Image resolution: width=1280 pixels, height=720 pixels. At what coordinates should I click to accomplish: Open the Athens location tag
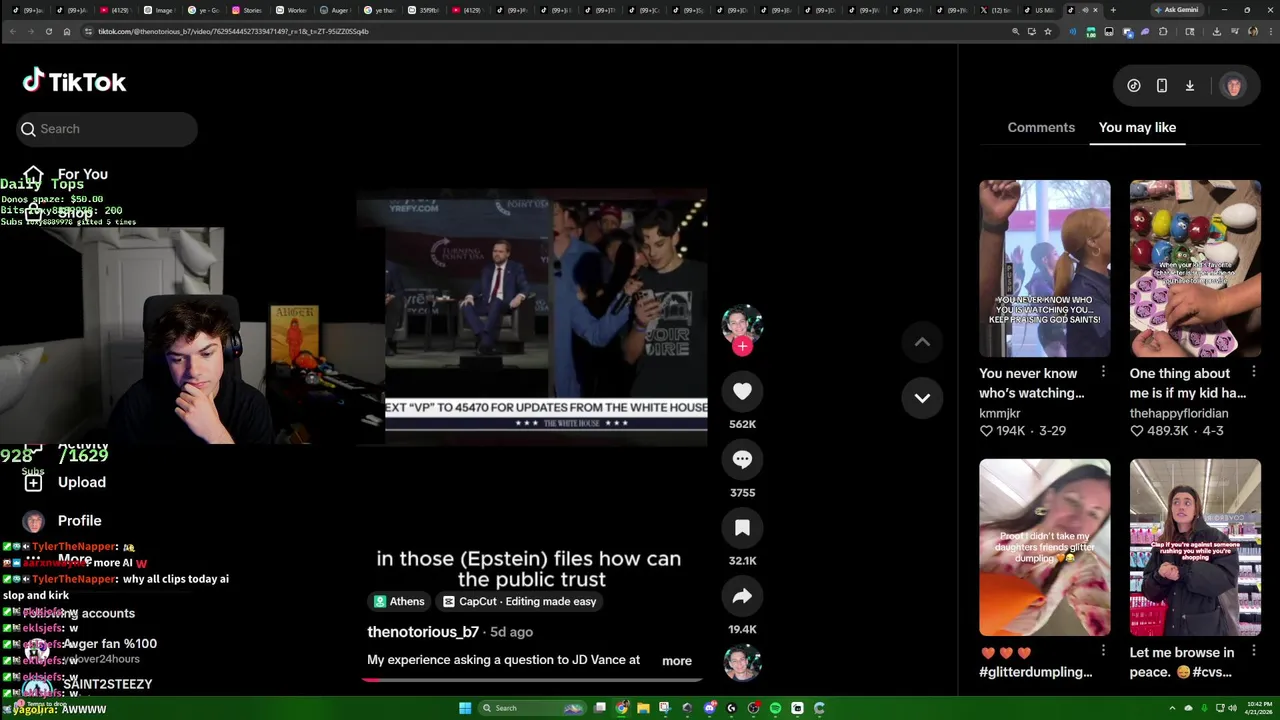[400, 602]
